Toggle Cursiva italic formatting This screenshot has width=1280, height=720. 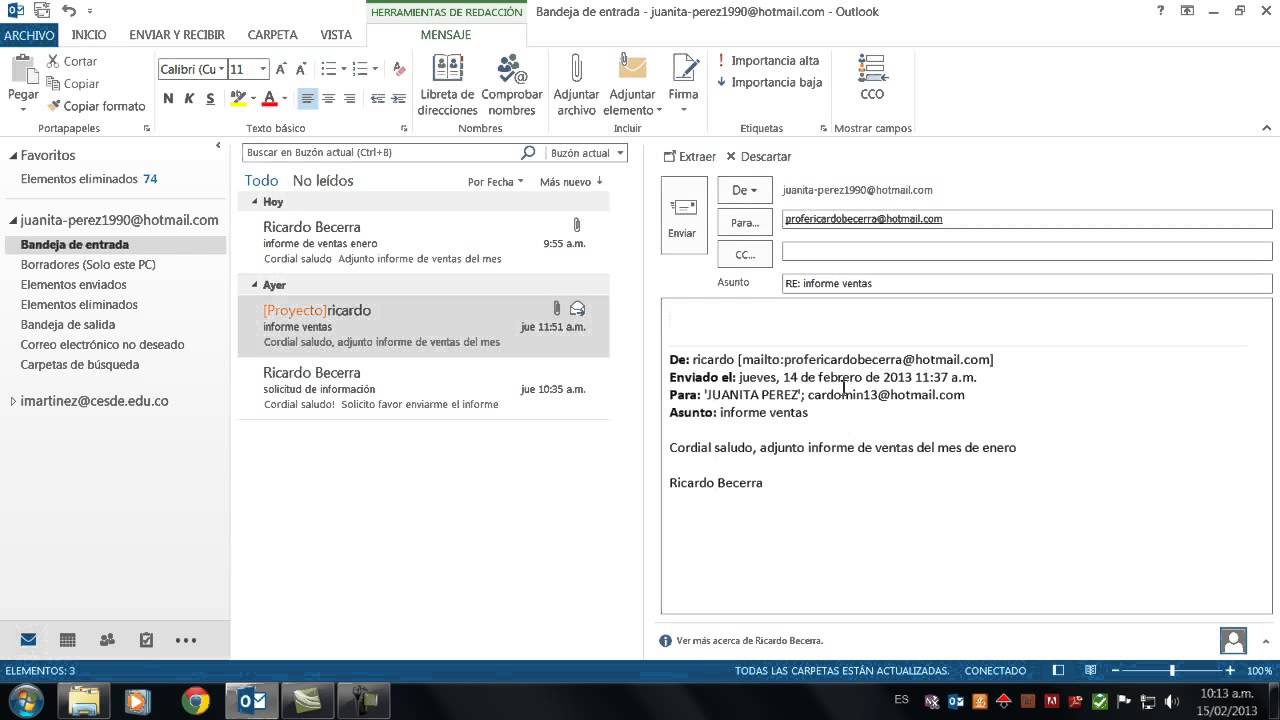point(189,98)
